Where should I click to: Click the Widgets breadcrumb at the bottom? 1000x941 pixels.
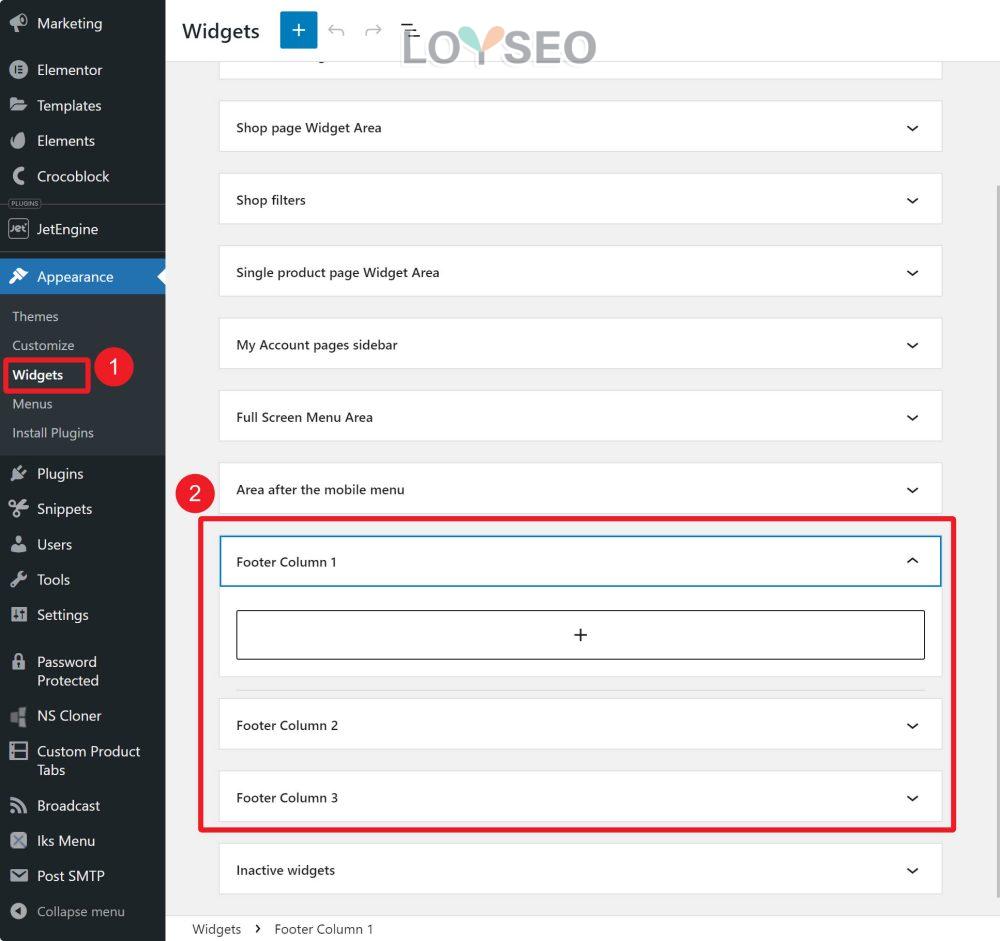(216, 929)
